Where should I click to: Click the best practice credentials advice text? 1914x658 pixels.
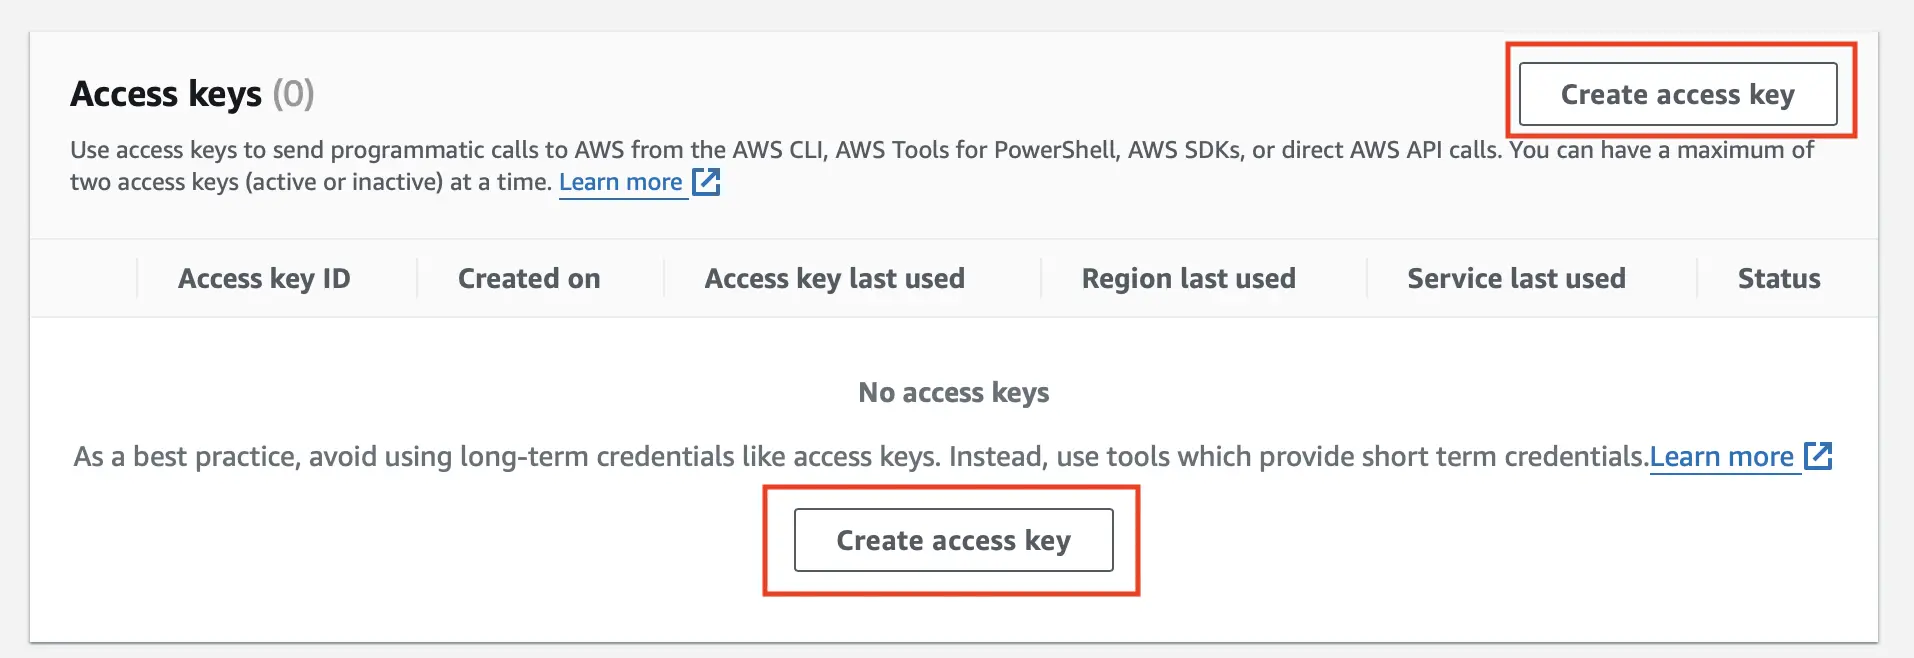(861, 457)
